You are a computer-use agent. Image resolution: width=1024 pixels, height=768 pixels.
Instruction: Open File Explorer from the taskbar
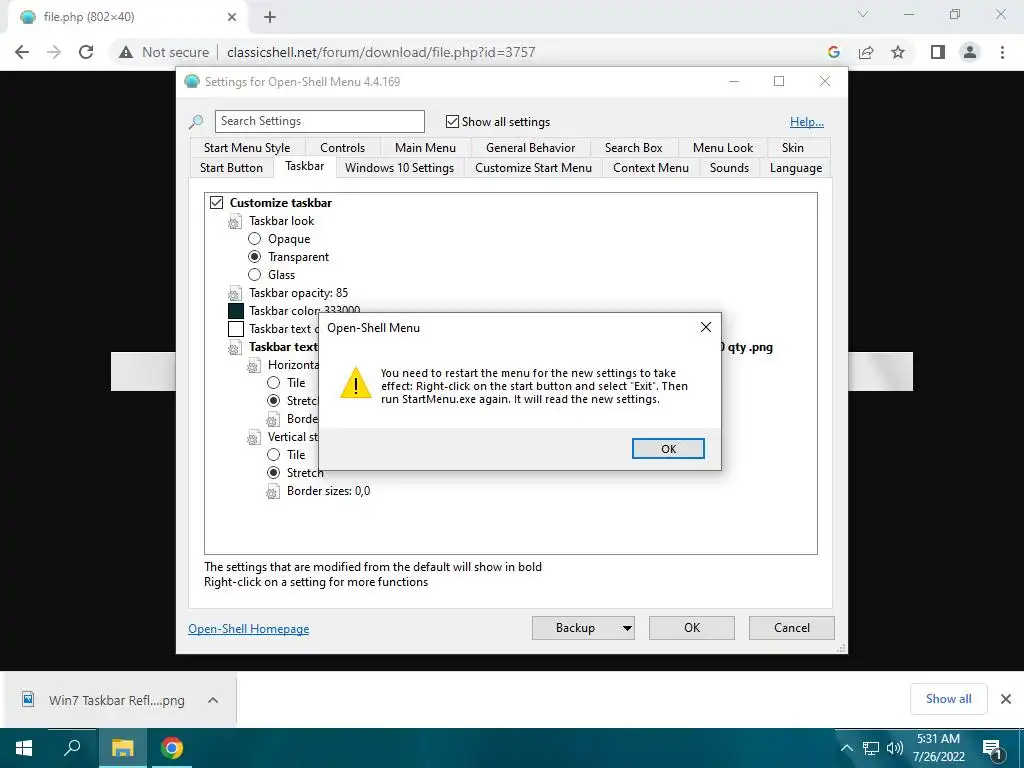[122, 748]
